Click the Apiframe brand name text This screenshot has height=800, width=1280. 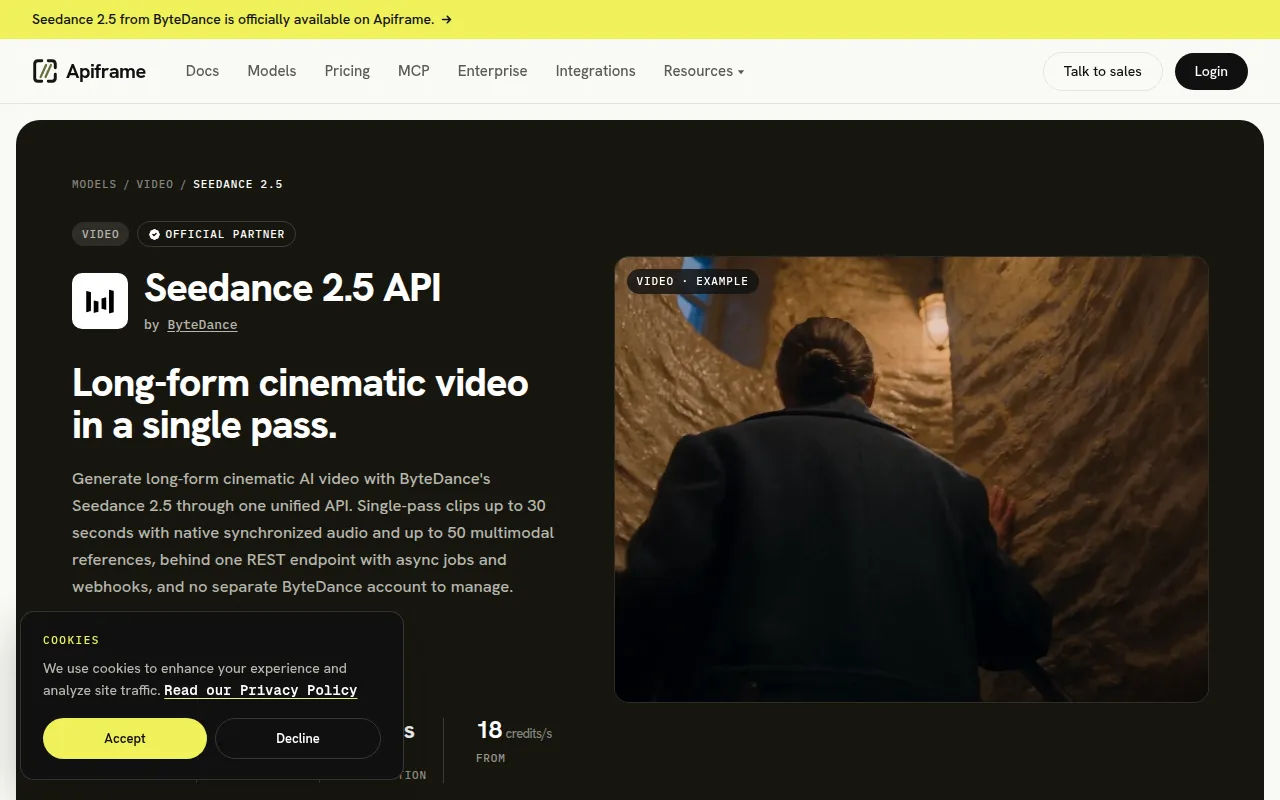[x=106, y=71]
